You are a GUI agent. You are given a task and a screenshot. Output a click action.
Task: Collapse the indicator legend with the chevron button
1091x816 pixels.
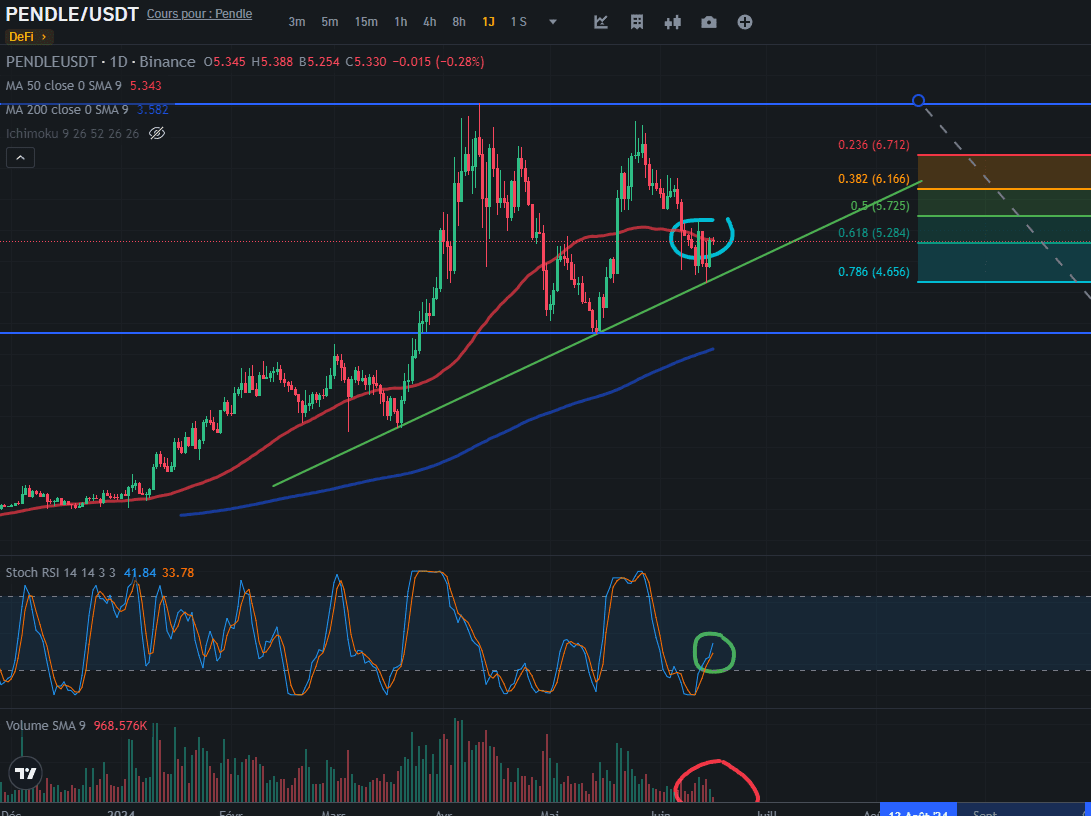[x=20, y=158]
